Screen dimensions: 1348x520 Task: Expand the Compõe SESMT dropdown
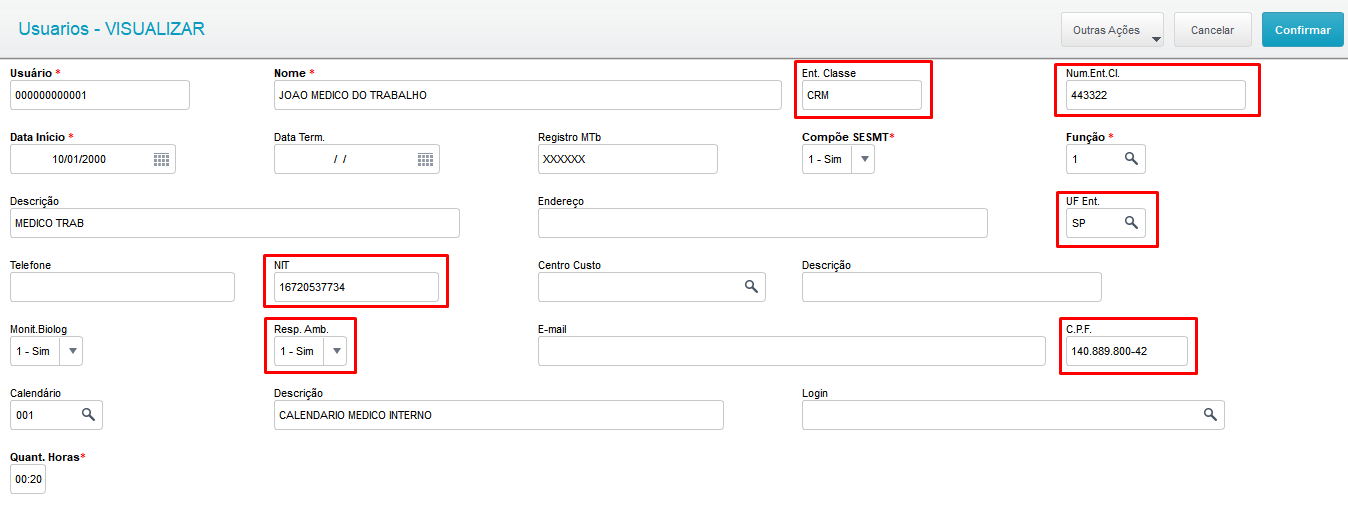864,159
